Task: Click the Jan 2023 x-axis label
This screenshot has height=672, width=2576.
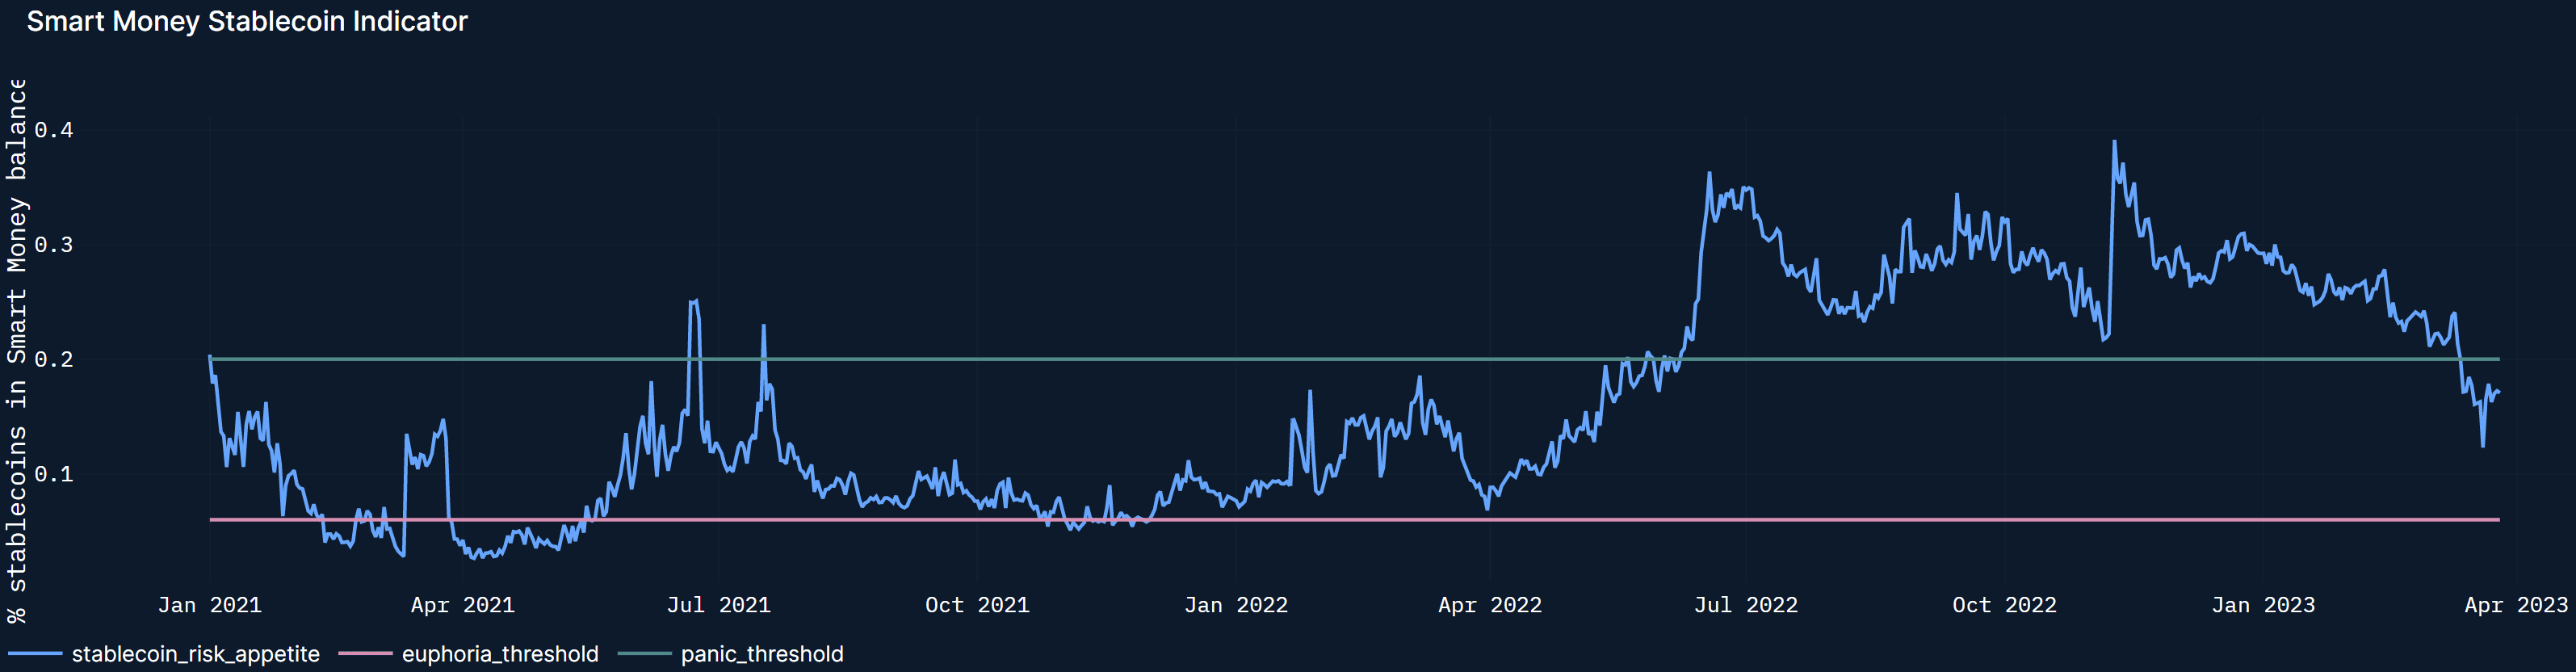Action: [2263, 605]
